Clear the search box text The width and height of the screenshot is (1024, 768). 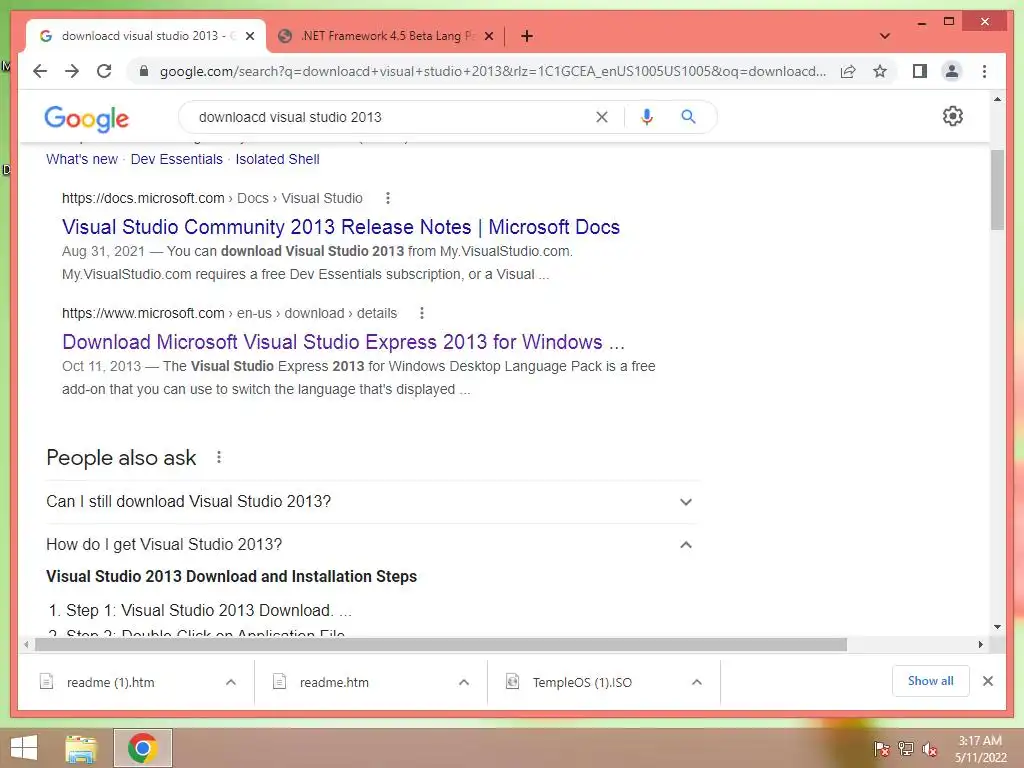point(601,117)
